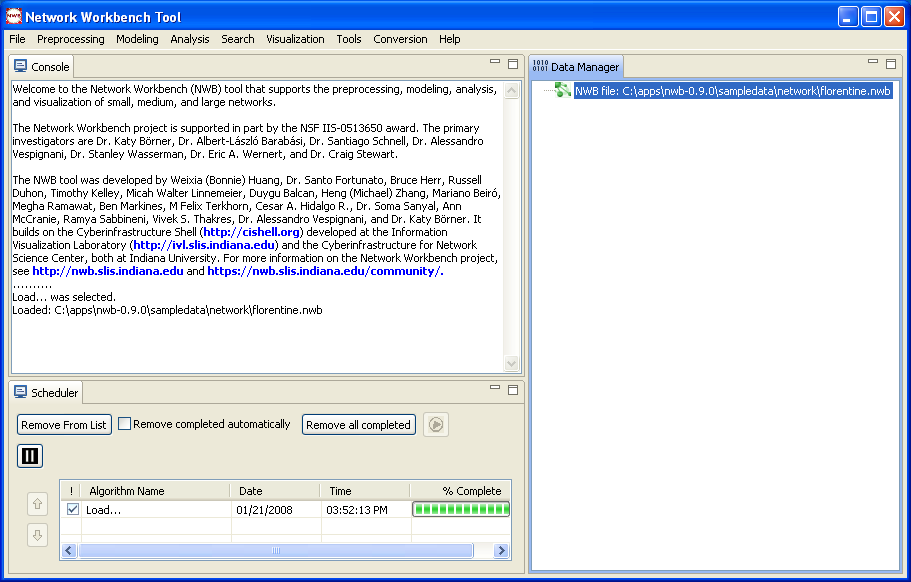Open the Modeling menu
The height and width of the screenshot is (582, 911).
pyautogui.click(x=137, y=39)
